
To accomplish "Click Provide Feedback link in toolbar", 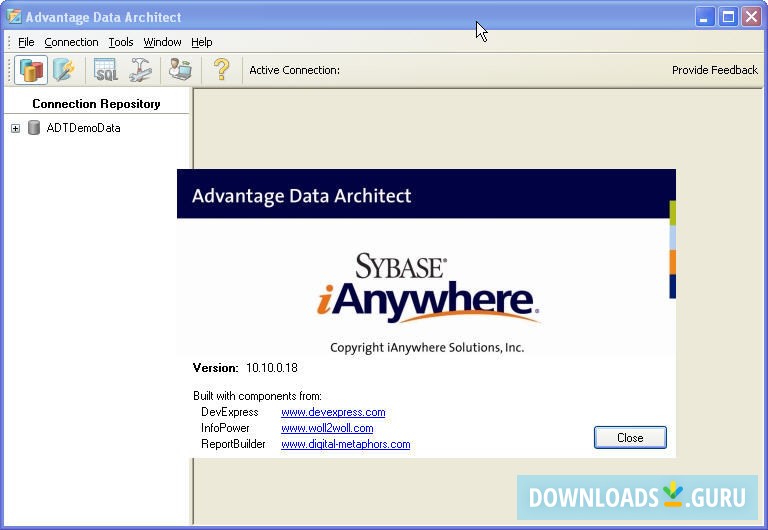I will 715,70.
